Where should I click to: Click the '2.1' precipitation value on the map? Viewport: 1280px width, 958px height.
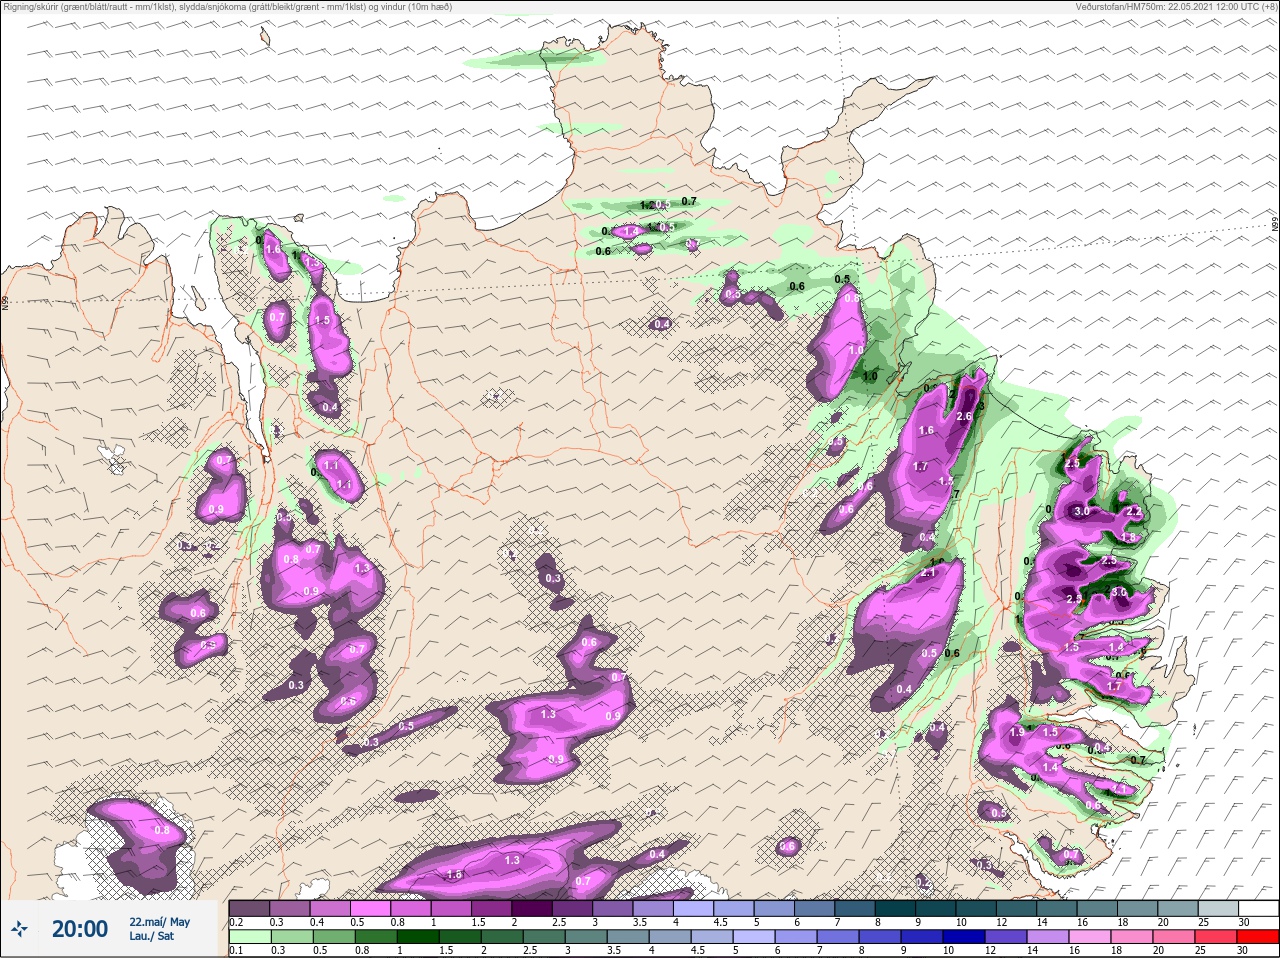click(x=927, y=572)
